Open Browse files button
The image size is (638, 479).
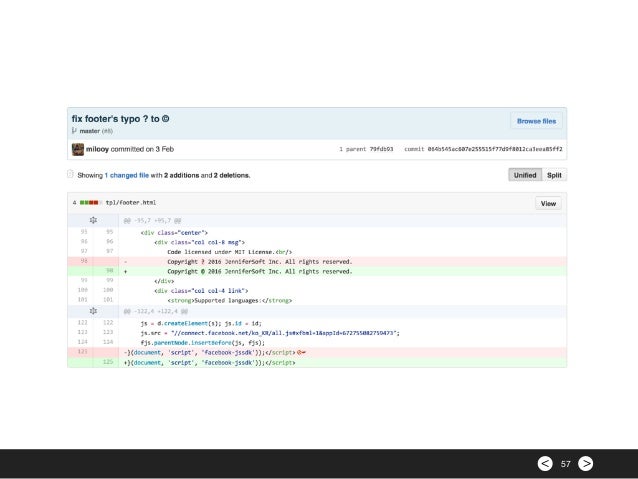536,121
